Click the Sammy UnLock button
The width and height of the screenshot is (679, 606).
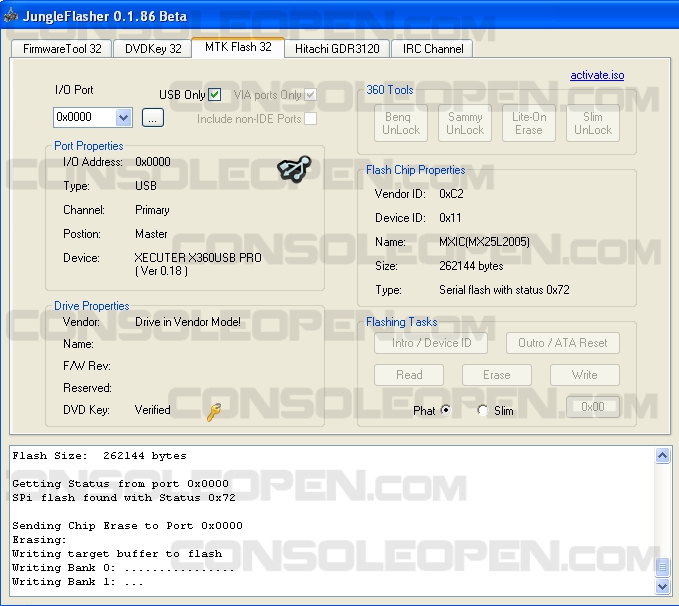(x=465, y=123)
